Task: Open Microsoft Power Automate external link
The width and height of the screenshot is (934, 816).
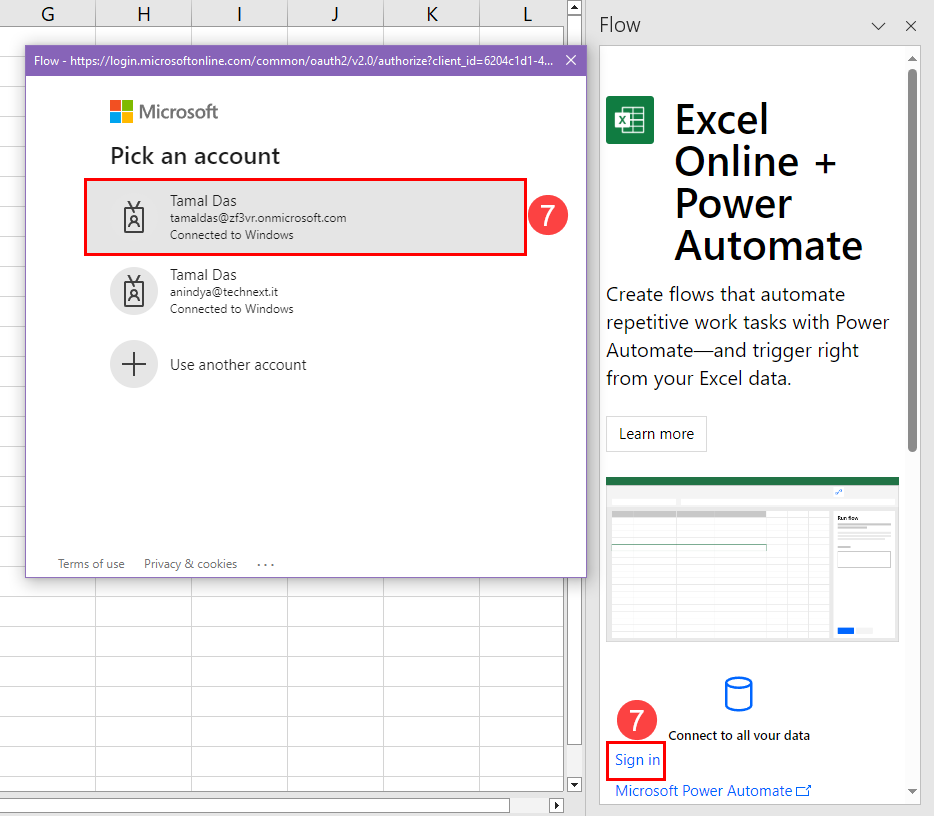Action: pyautogui.click(x=713, y=790)
